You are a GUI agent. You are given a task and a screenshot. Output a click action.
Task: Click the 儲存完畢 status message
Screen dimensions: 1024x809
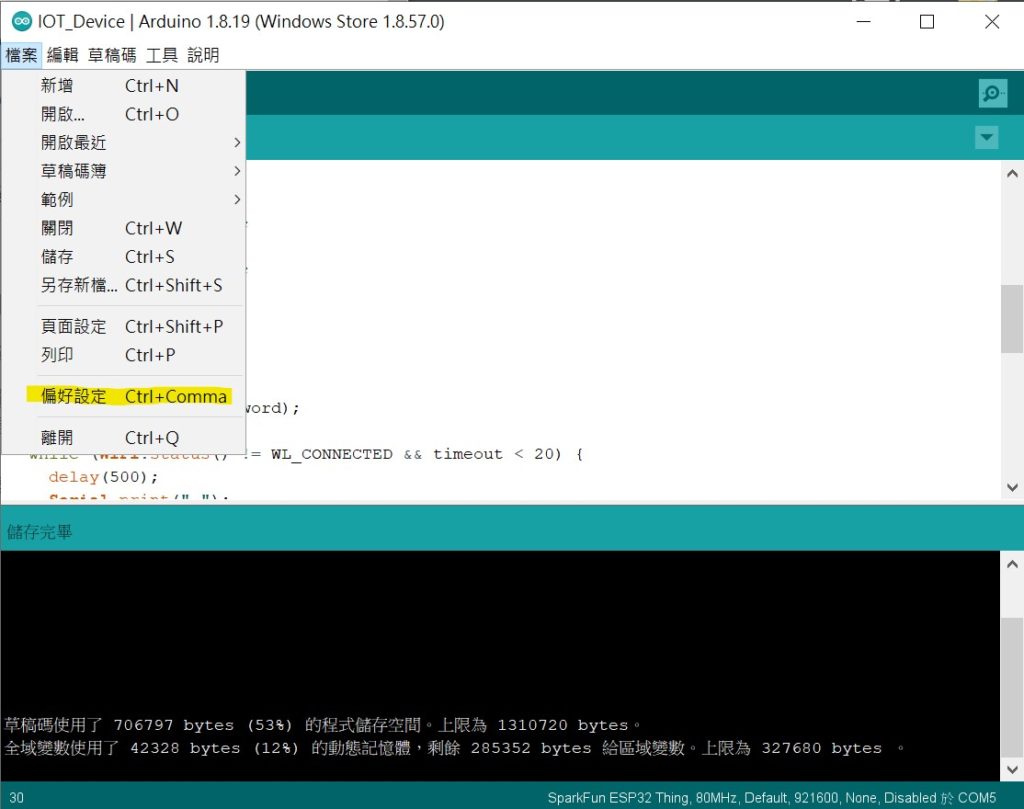(x=39, y=532)
